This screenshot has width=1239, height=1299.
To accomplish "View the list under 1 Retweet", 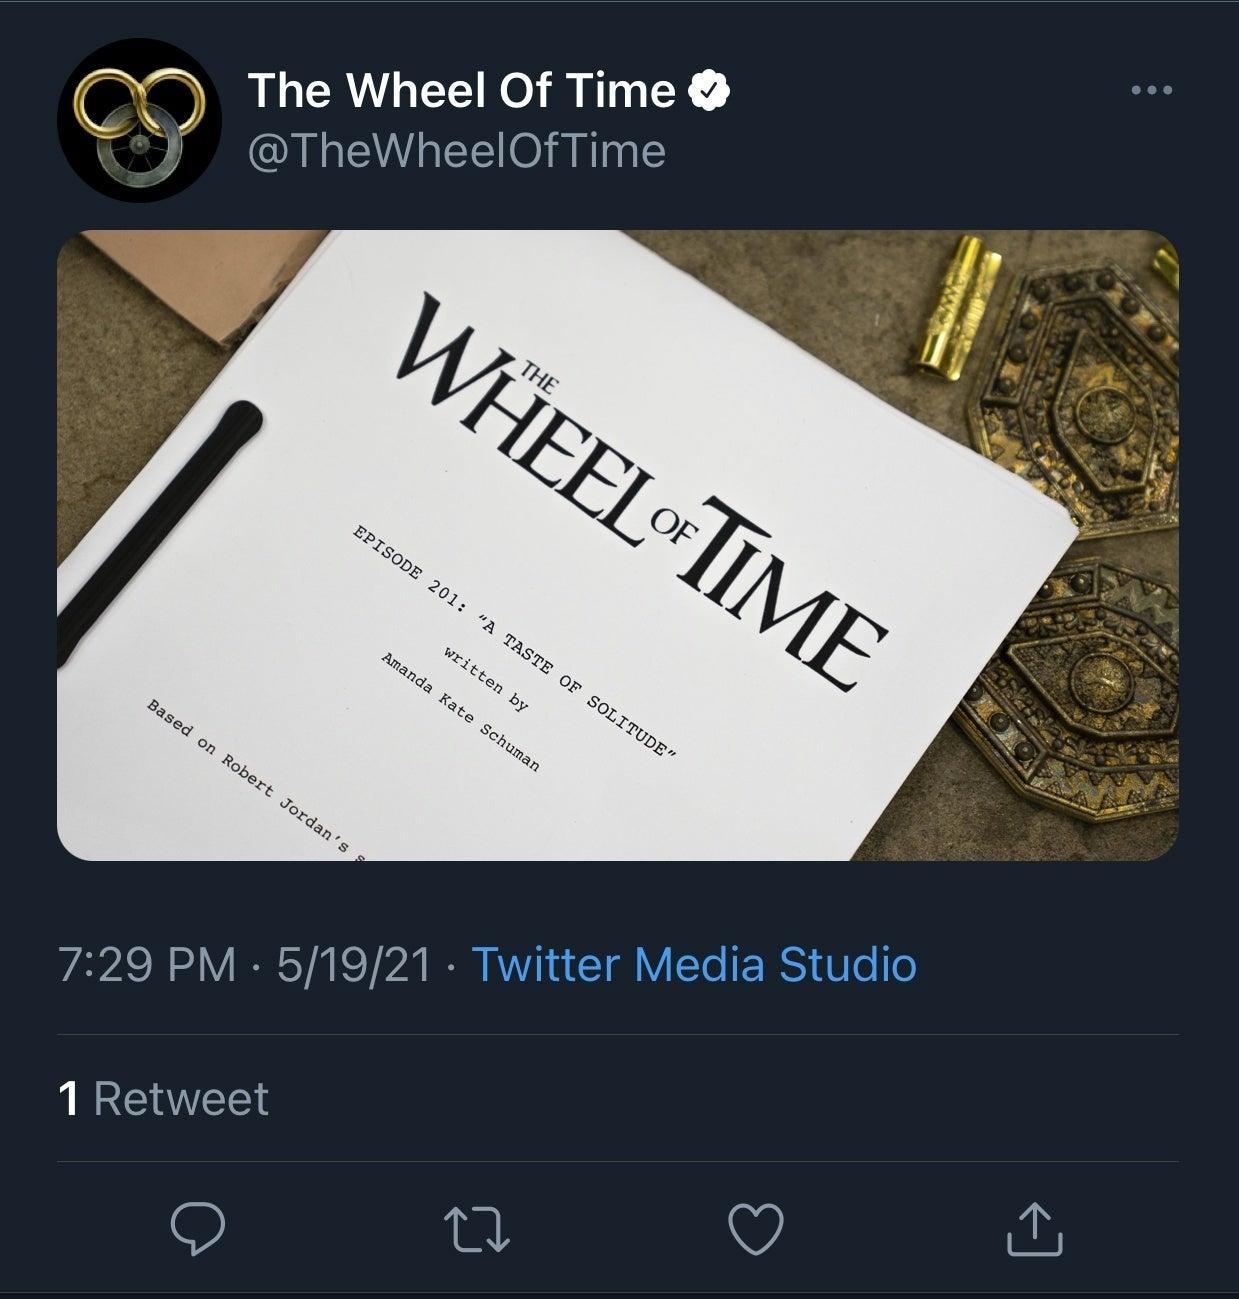I will pyautogui.click(x=164, y=1098).
